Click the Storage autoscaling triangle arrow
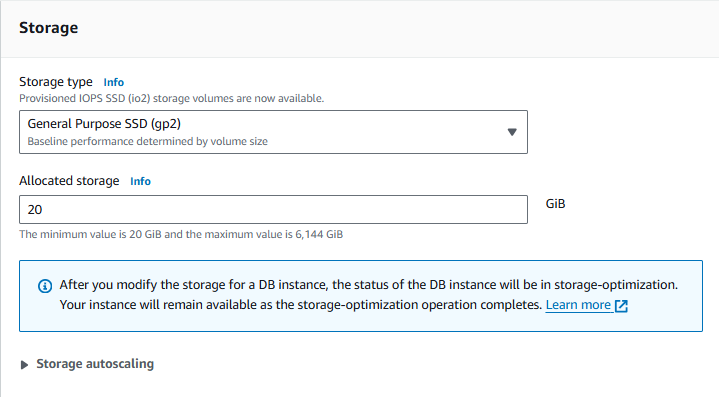Screen dimensions: 719x397 tap(24, 364)
